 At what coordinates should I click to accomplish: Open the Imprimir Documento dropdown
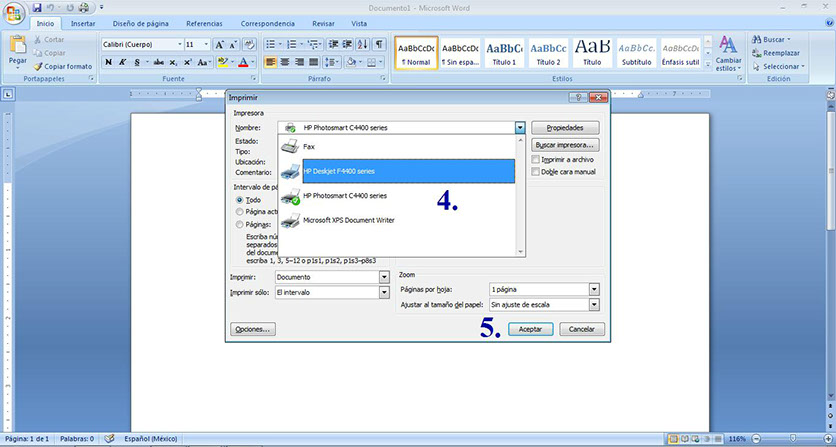(x=384, y=277)
